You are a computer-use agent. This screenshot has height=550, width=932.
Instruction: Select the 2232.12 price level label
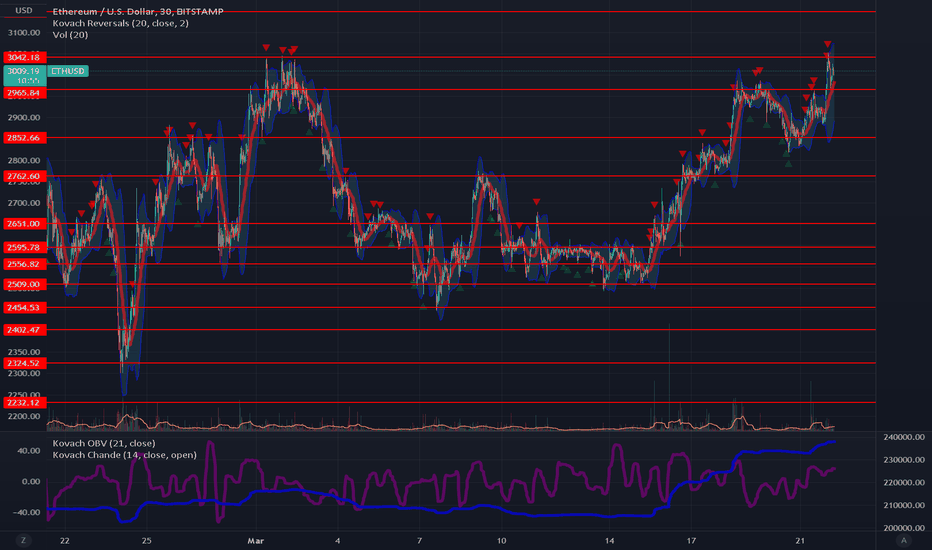coord(24,403)
